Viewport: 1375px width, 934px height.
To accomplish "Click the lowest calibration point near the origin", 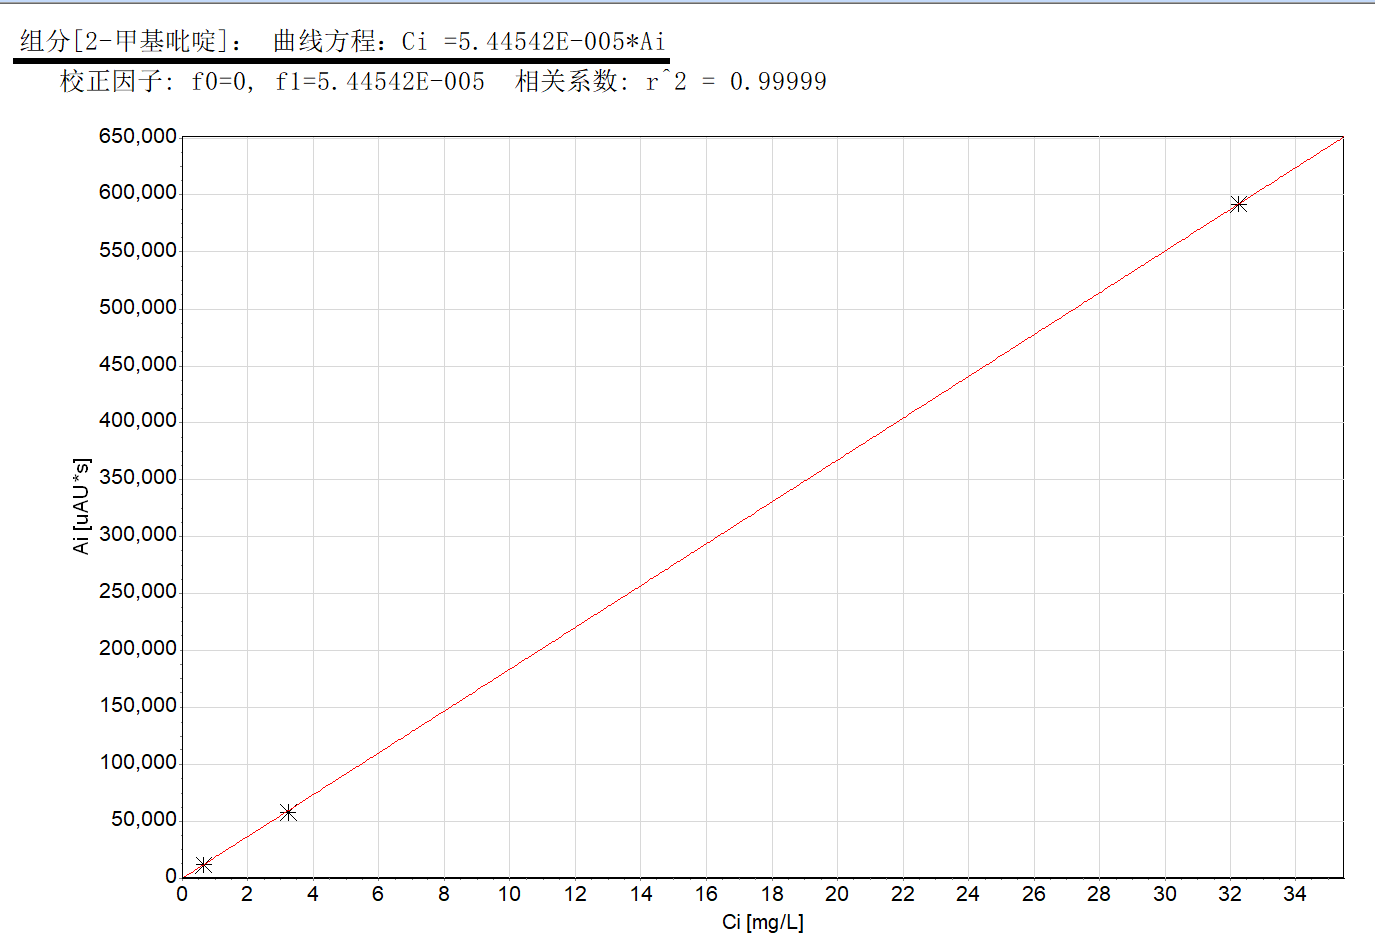I will tap(204, 864).
